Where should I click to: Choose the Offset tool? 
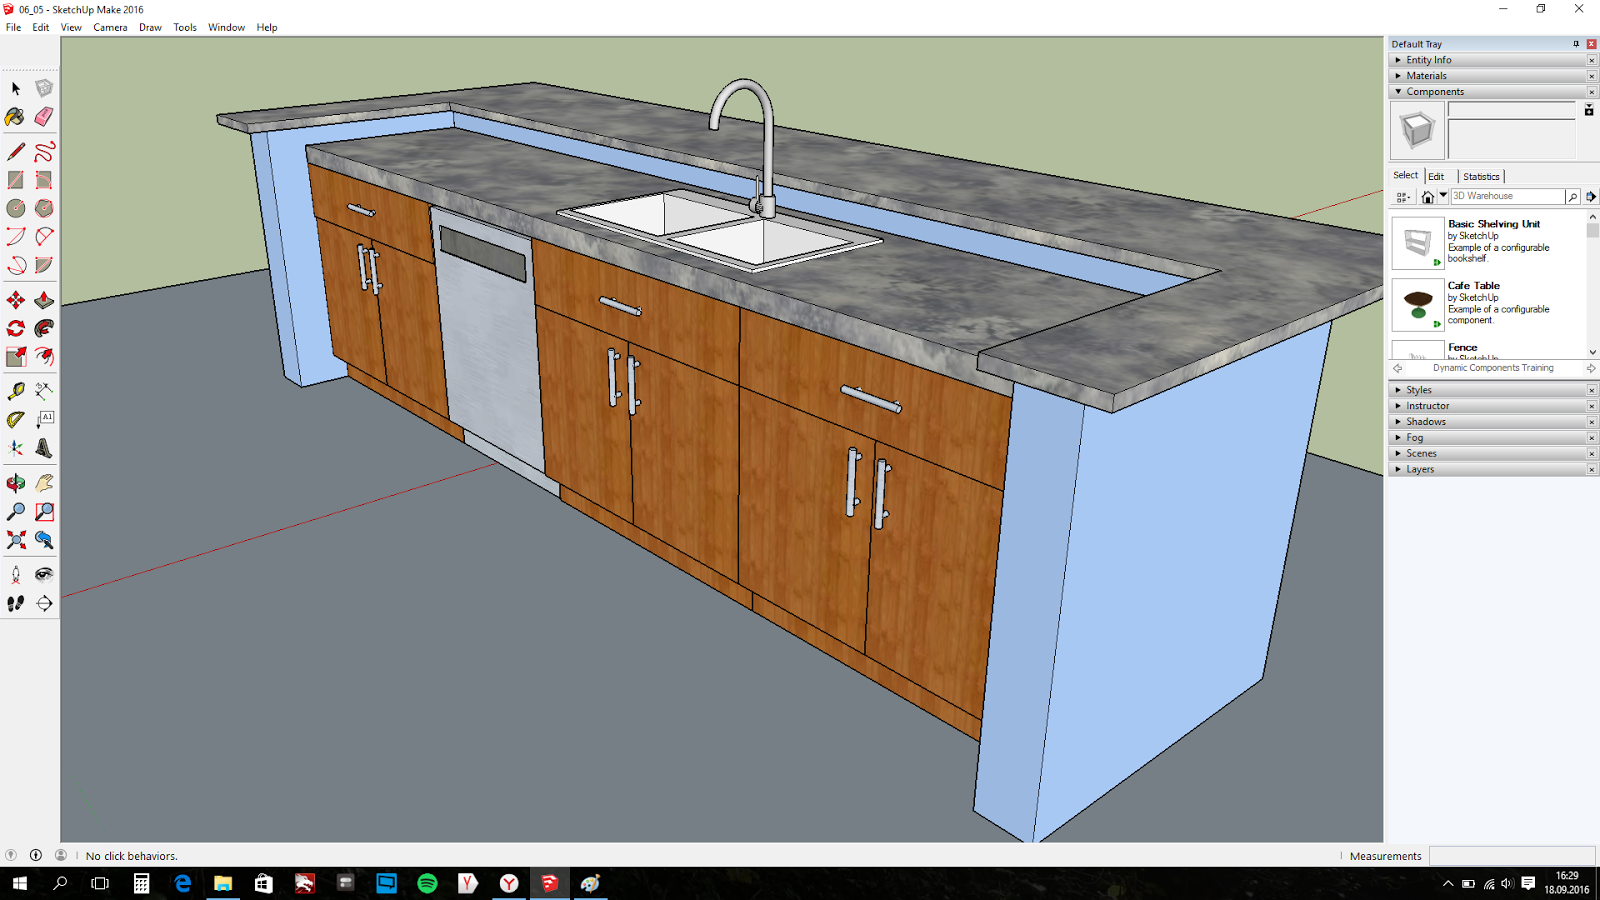click(x=44, y=356)
